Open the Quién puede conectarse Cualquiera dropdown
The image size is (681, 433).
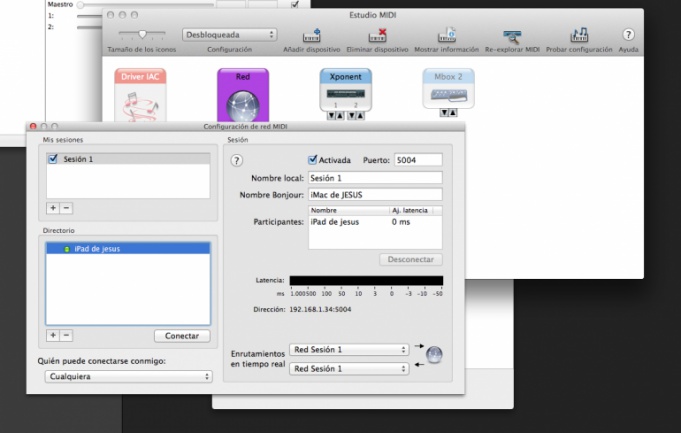(x=130, y=376)
